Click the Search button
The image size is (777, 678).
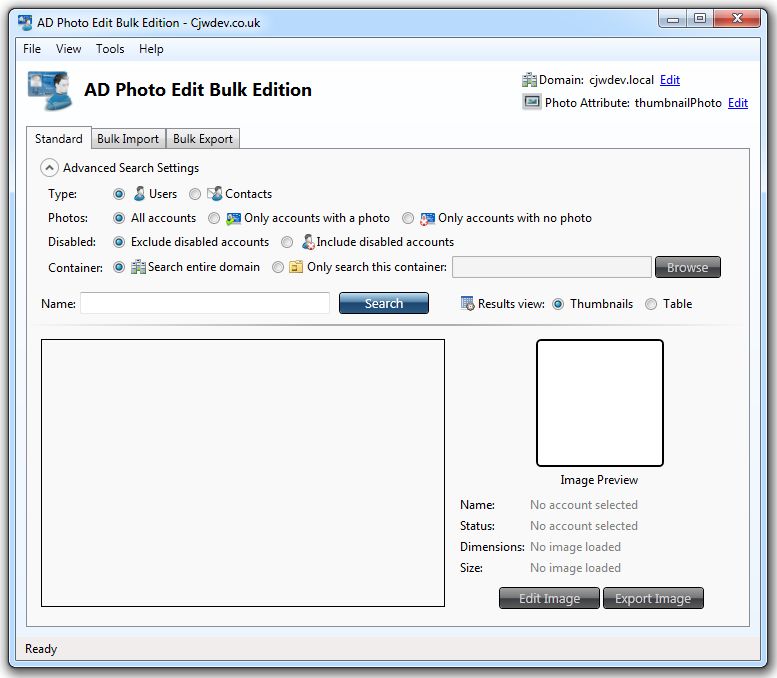[x=384, y=303]
